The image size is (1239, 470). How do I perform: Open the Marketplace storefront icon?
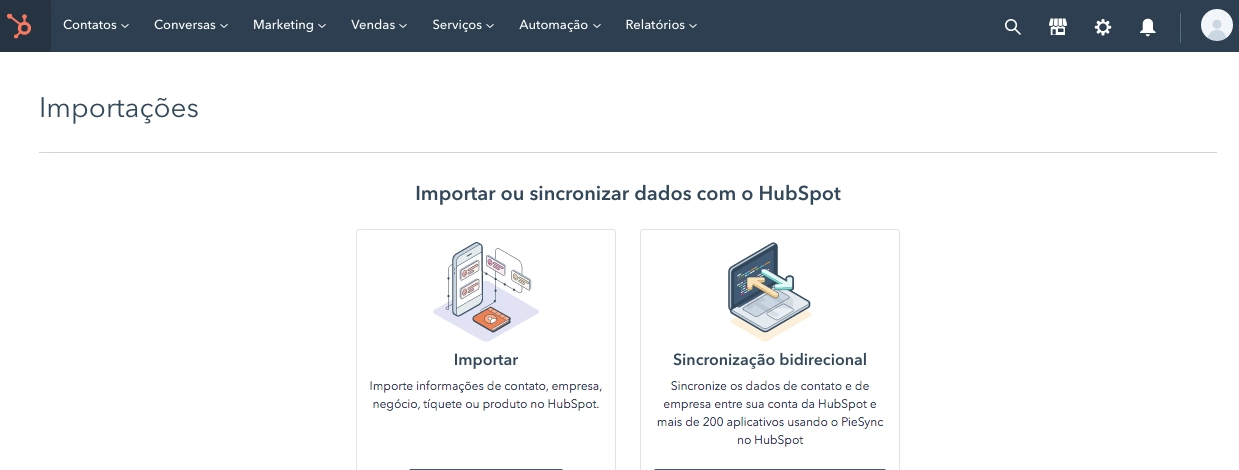click(1058, 27)
